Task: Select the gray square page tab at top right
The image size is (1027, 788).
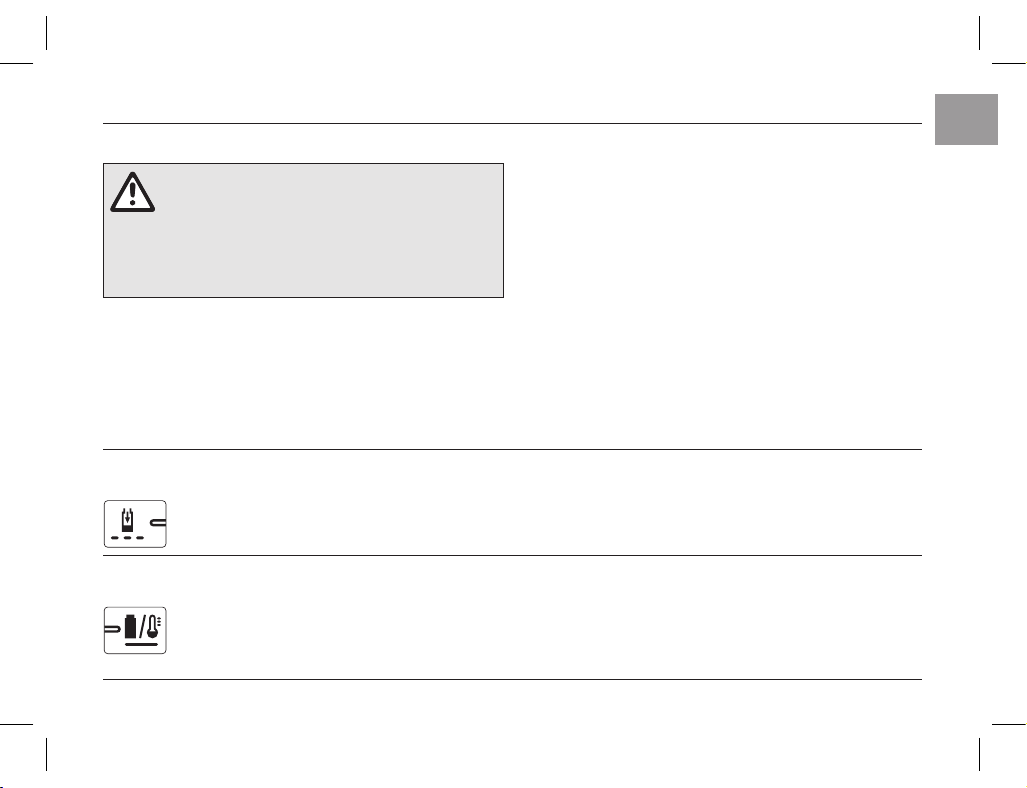Action: 966,119
